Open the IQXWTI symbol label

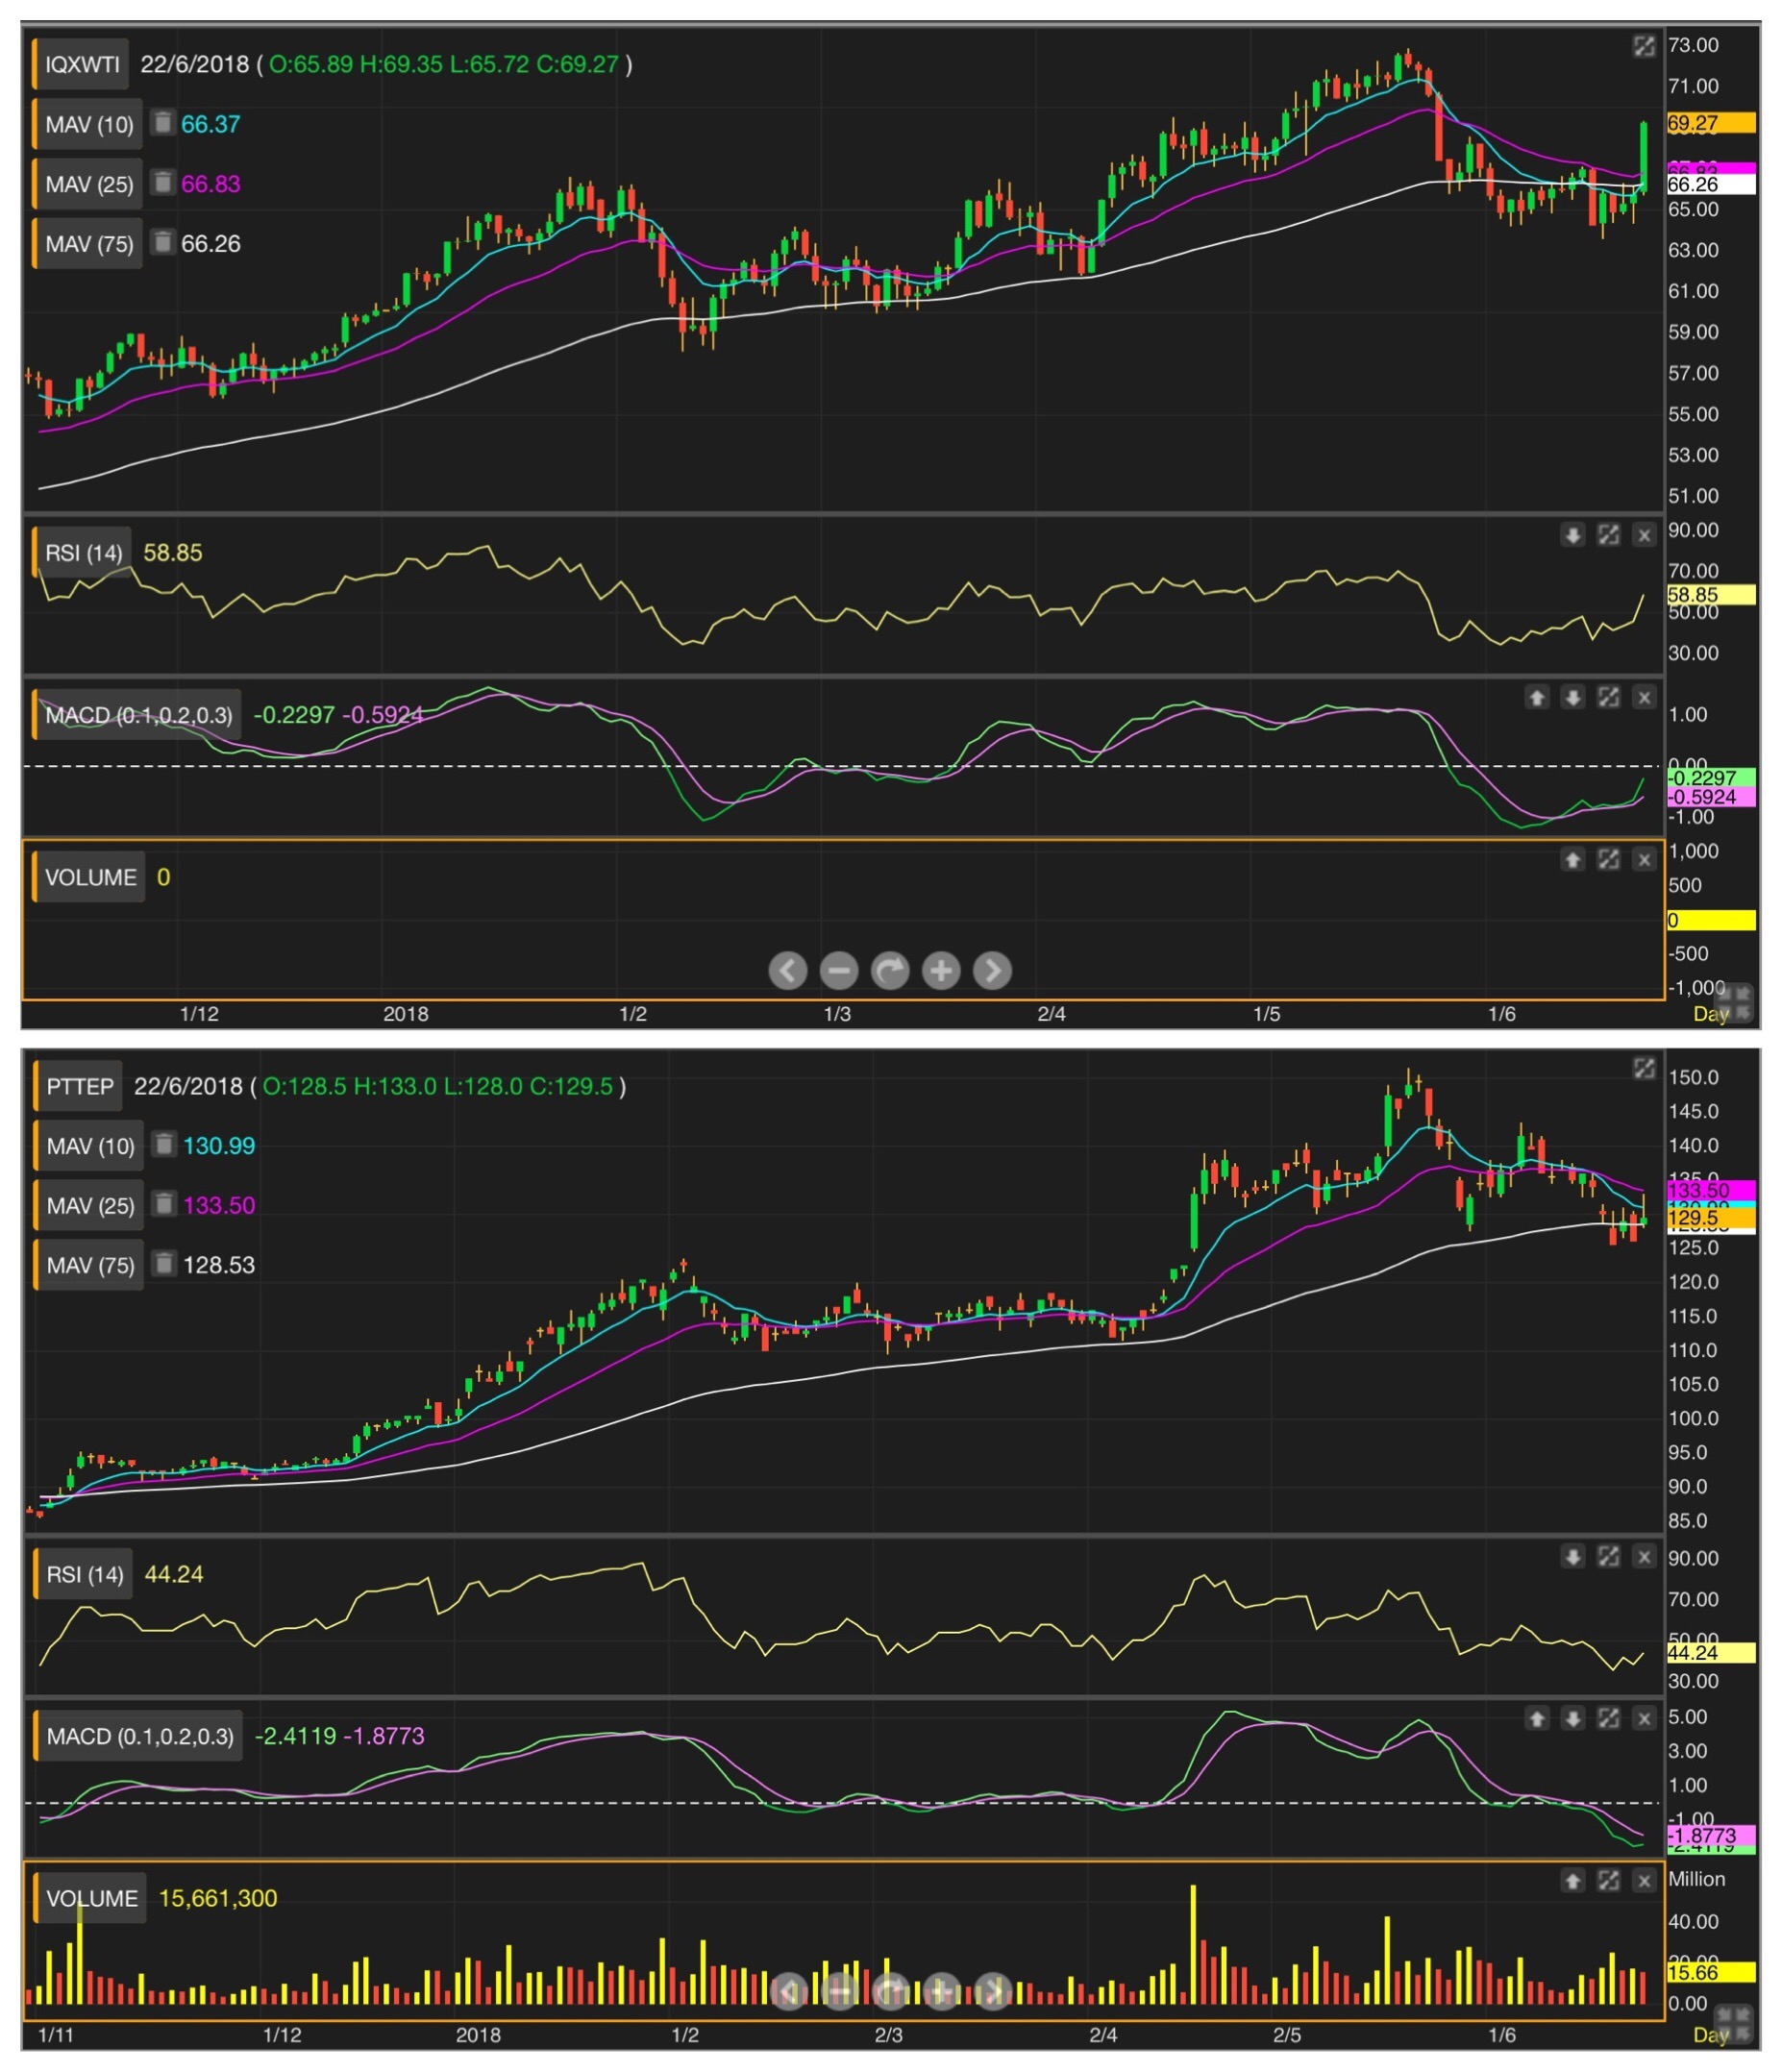click(x=81, y=64)
